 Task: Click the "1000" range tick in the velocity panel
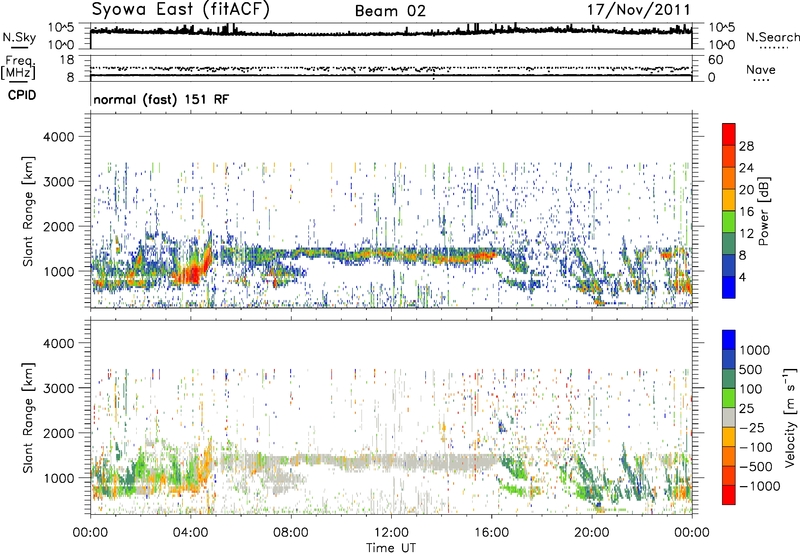tap(58, 478)
